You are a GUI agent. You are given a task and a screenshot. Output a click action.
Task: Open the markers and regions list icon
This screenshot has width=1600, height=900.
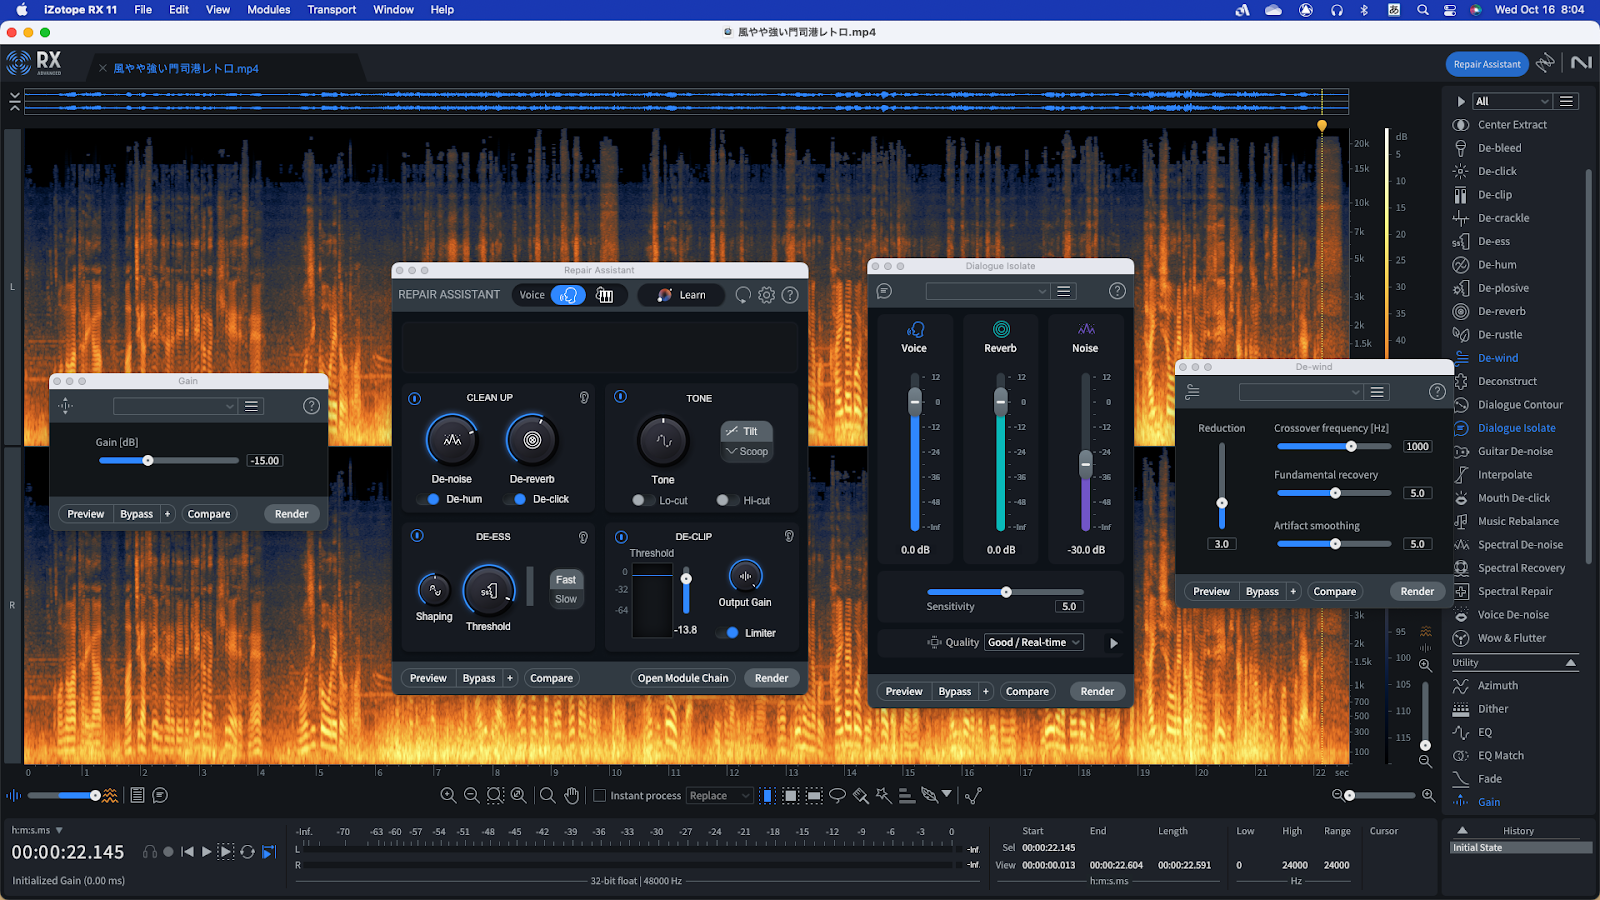[137, 796]
